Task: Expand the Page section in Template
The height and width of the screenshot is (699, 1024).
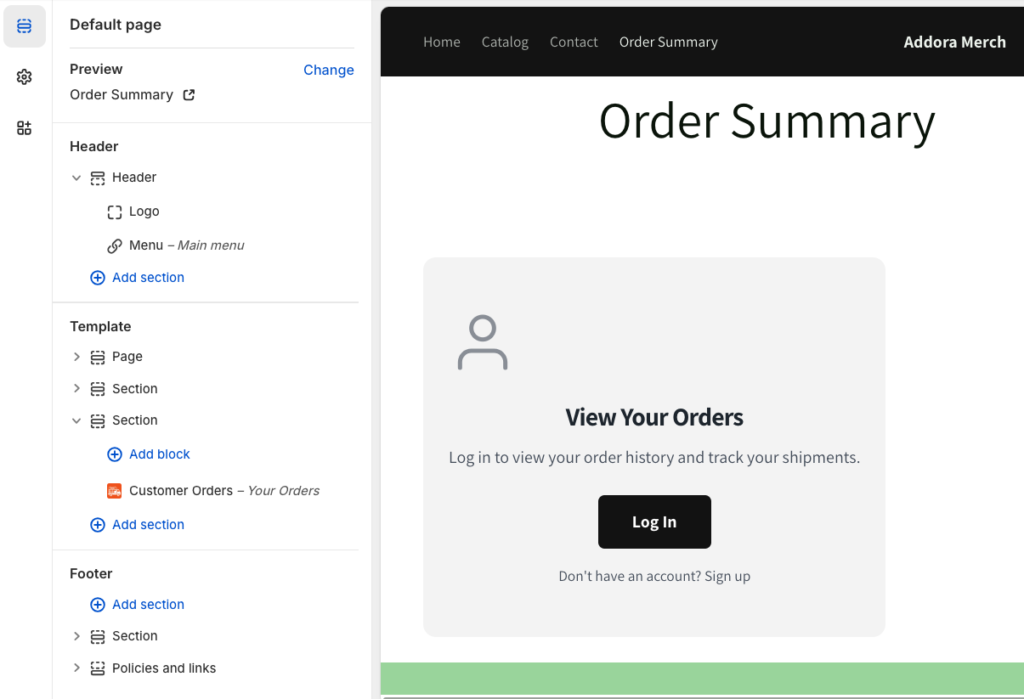Action: click(x=77, y=357)
